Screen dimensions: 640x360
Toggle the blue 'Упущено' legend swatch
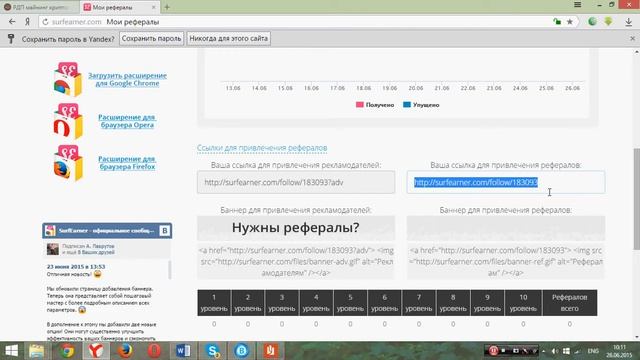(407, 104)
